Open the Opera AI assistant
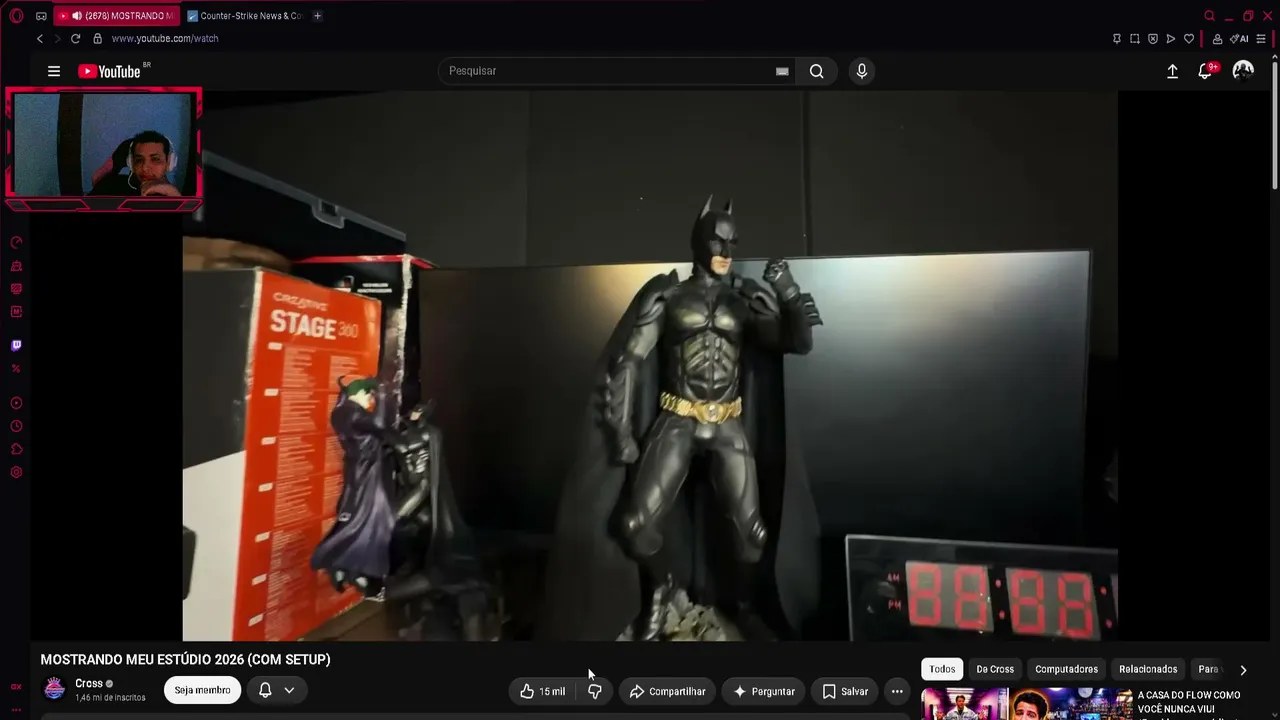The width and height of the screenshot is (1280, 720). pos(1239,39)
